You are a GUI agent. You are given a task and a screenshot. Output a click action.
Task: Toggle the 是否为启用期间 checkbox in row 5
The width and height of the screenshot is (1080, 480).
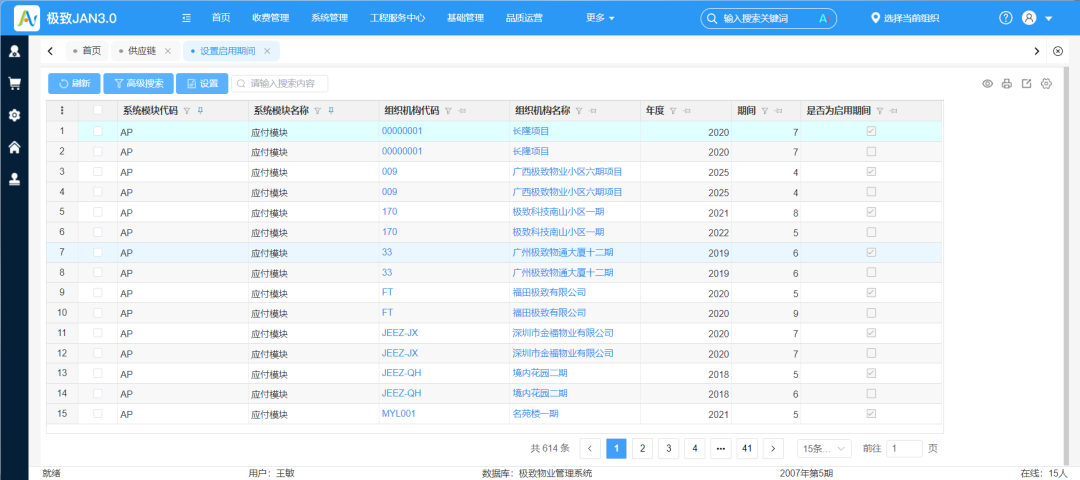point(871,211)
